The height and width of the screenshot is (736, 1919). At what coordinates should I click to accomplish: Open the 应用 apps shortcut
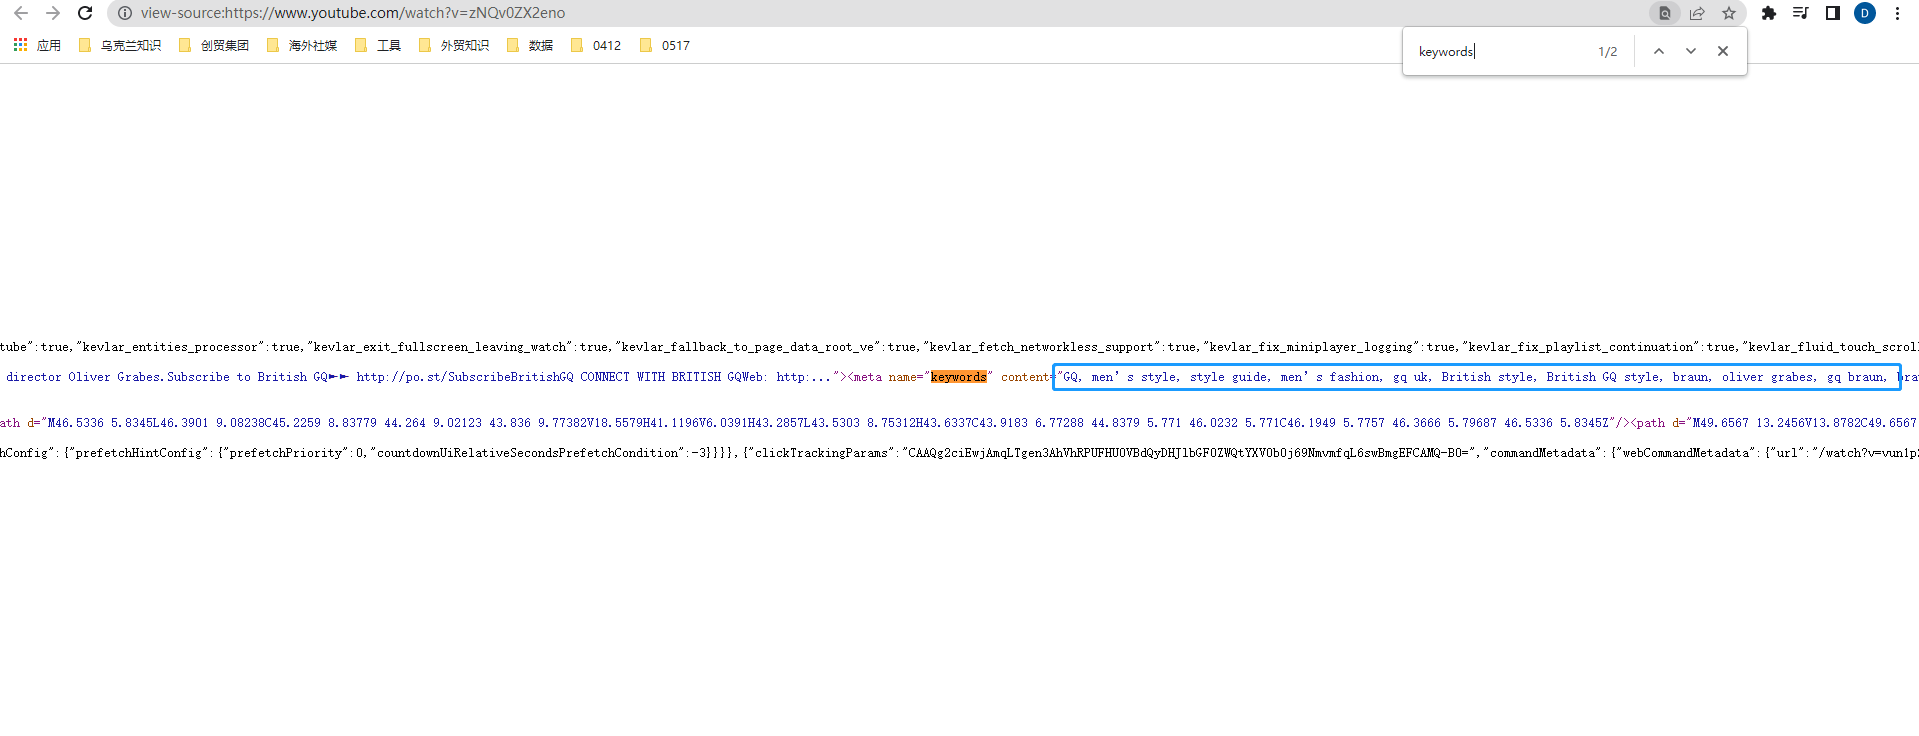click(37, 45)
